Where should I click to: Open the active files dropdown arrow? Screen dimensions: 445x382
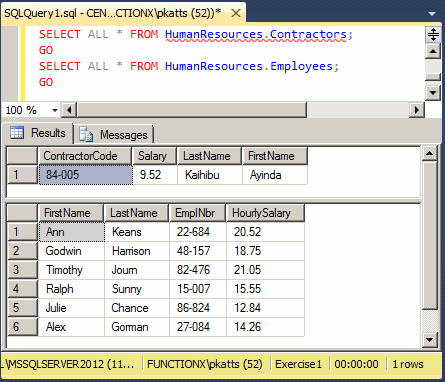432,14
